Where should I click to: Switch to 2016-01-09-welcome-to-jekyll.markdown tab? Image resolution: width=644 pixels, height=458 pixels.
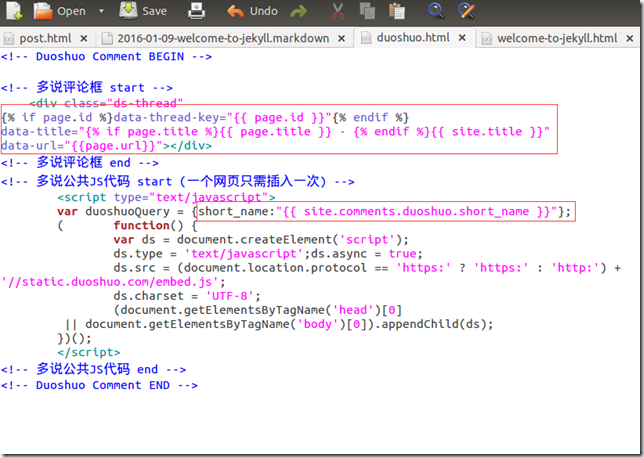(x=223, y=38)
